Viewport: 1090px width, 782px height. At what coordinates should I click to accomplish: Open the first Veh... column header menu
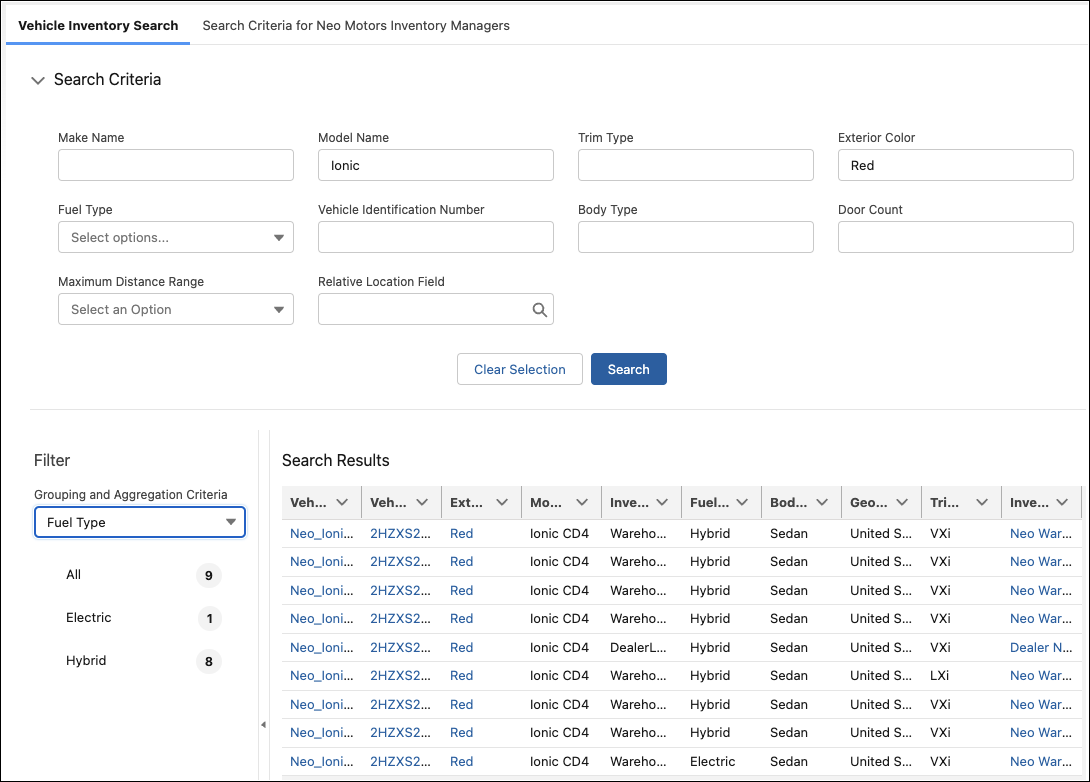[342, 503]
